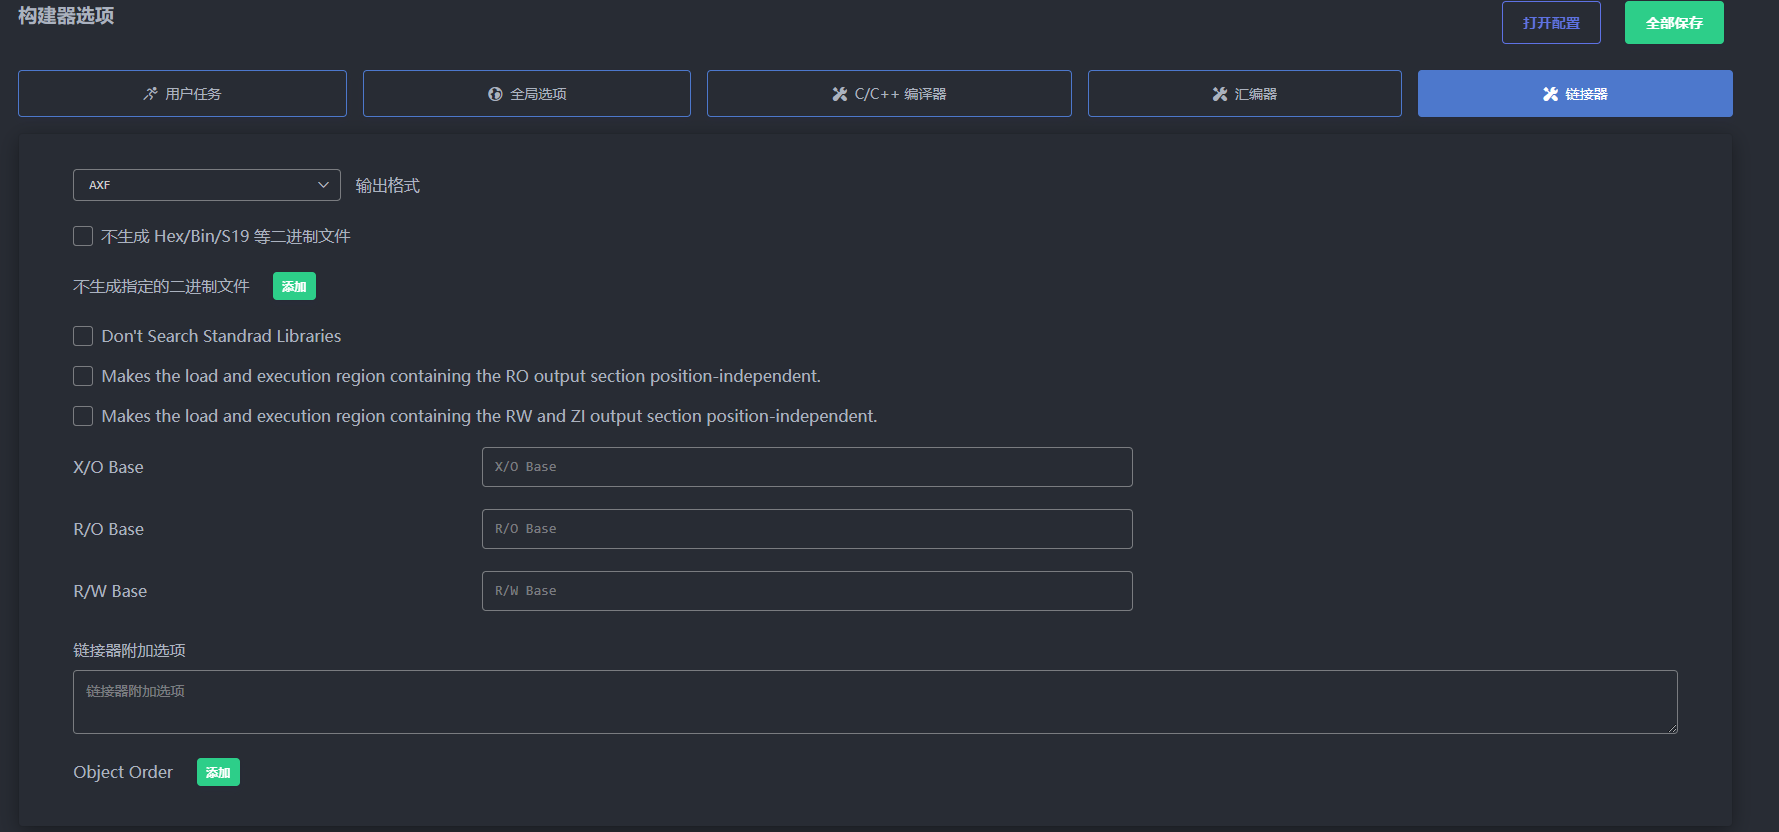Toggle RW and ZI position-independent checkbox
Image resolution: width=1779 pixels, height=832 pixels.
point(83,416)
